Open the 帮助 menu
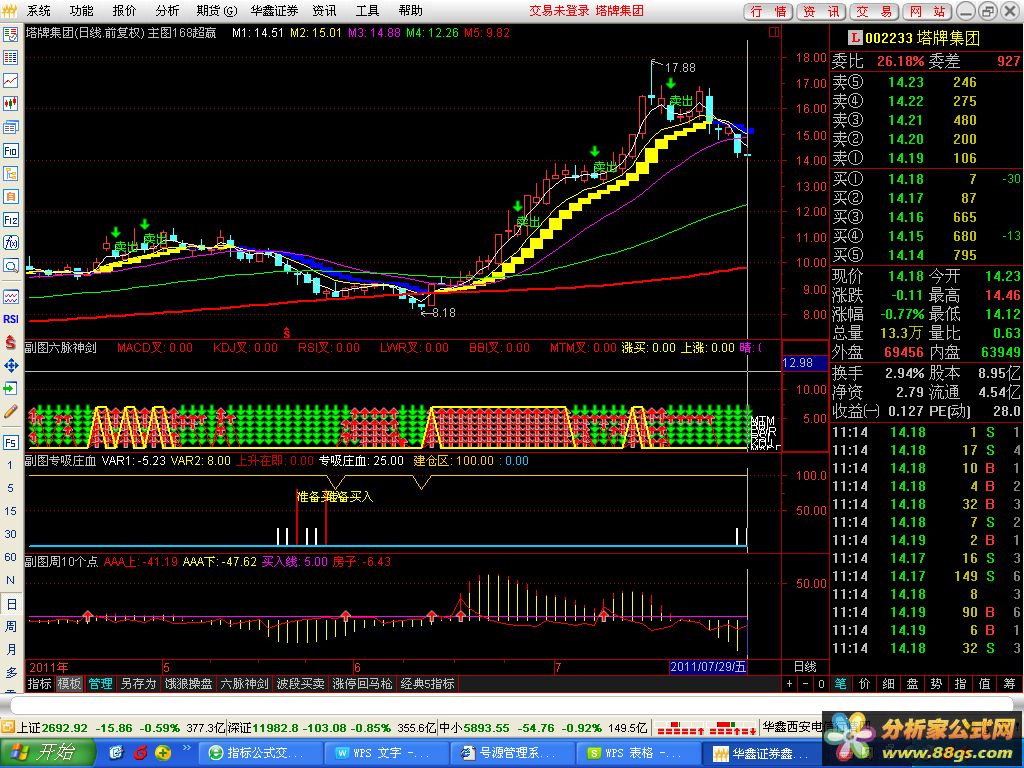The width and height of the screenshot is (1024, 768). pos(410,10)
